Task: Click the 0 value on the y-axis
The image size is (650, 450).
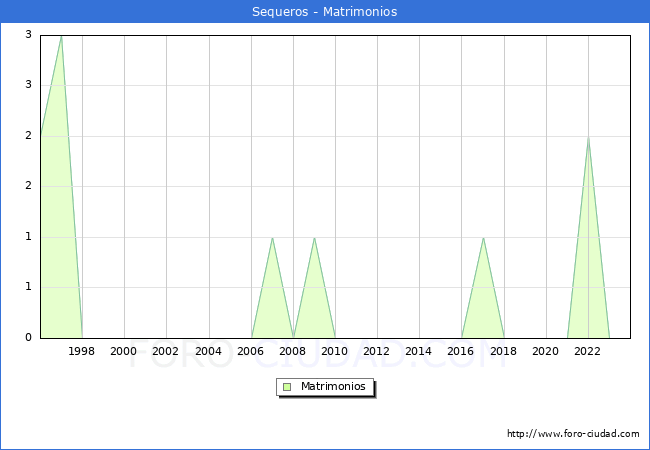Action: tap(29, 338)
